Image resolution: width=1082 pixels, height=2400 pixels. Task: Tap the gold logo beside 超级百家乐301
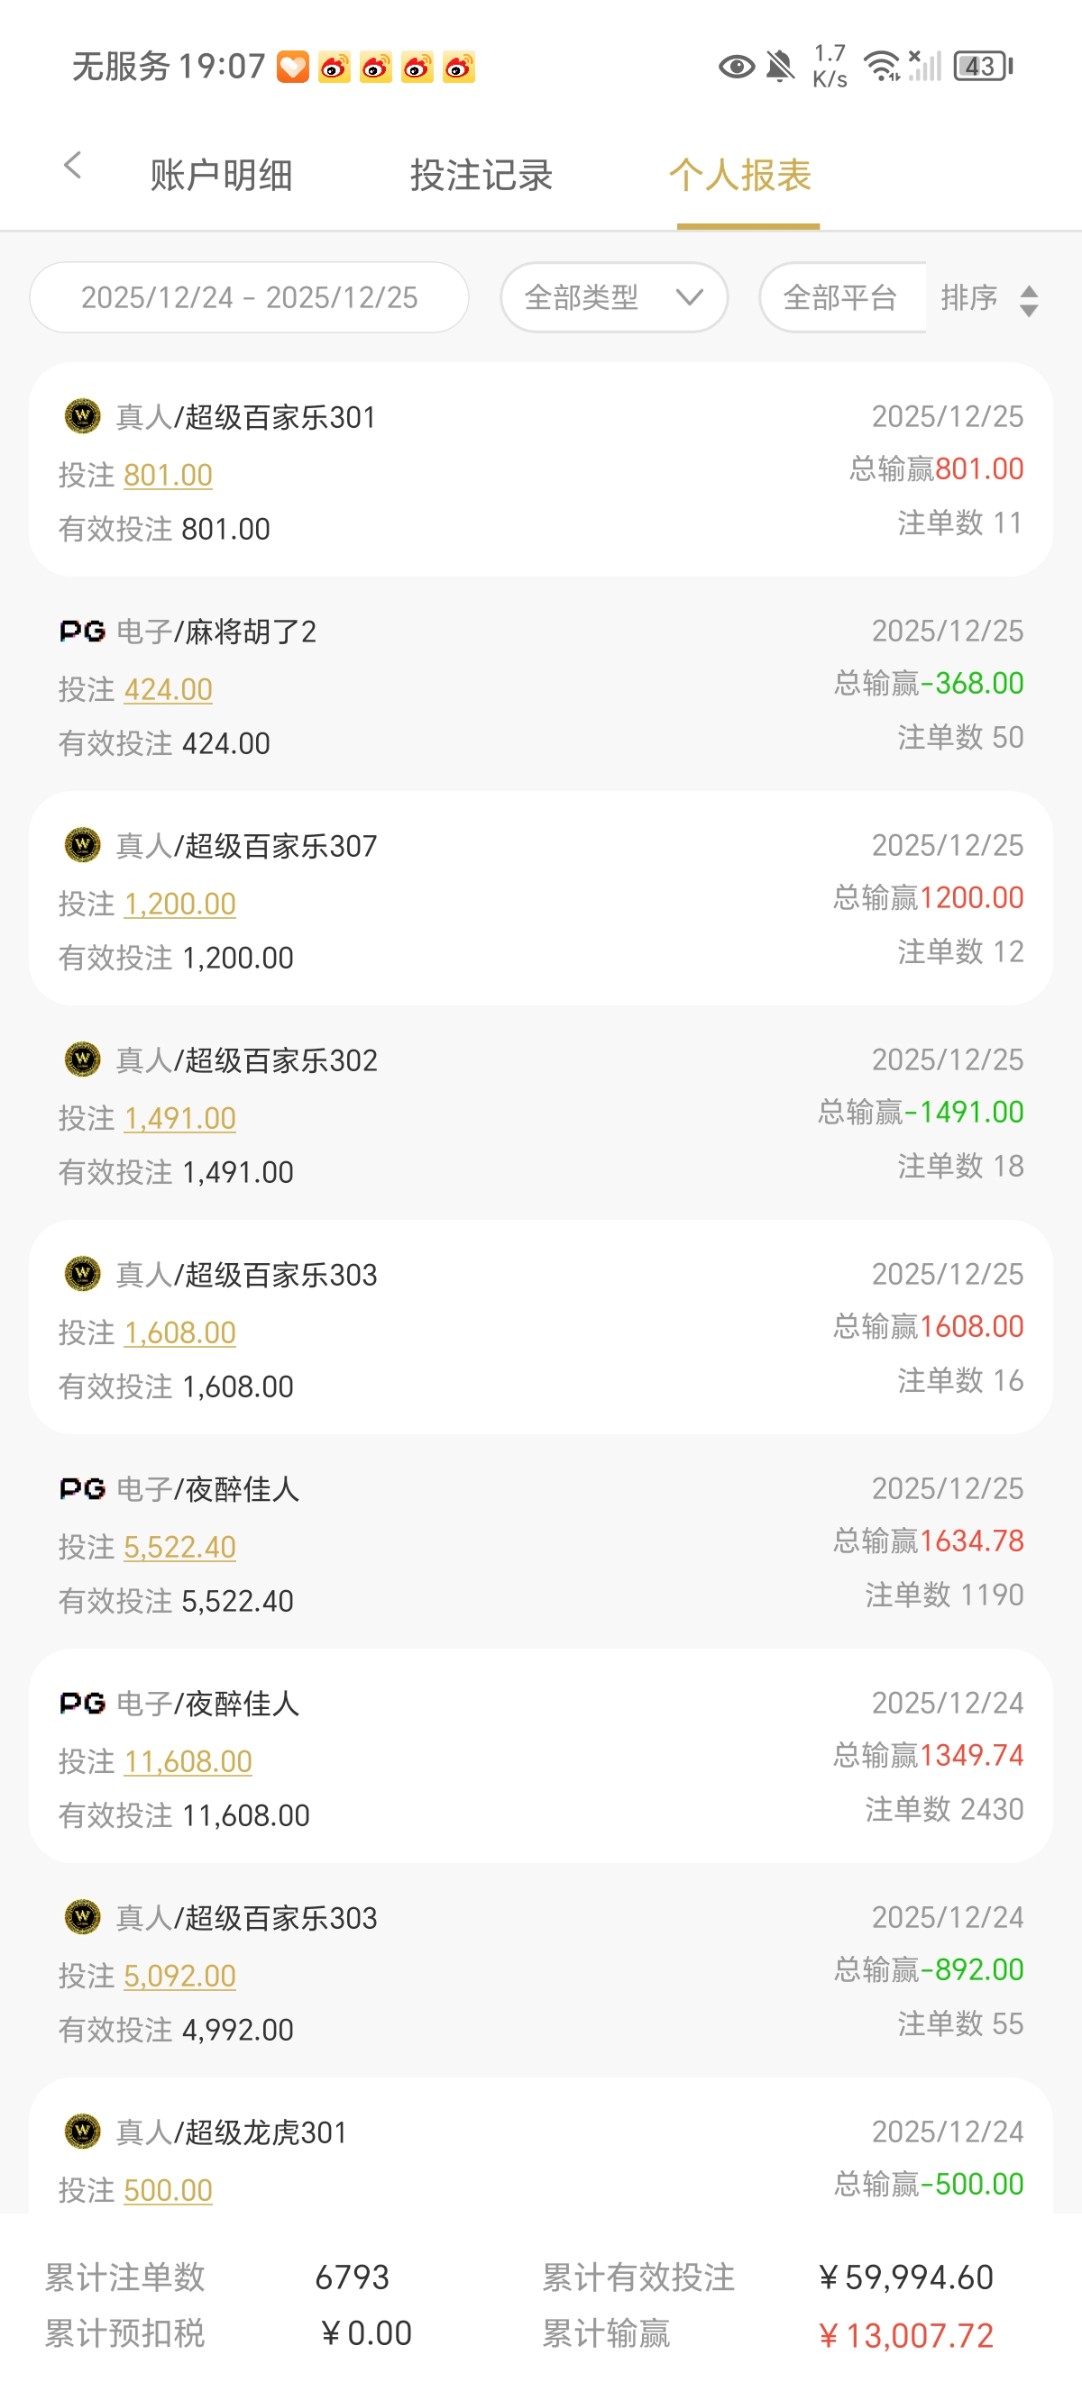pyautogui.click(x=82, y=415)
